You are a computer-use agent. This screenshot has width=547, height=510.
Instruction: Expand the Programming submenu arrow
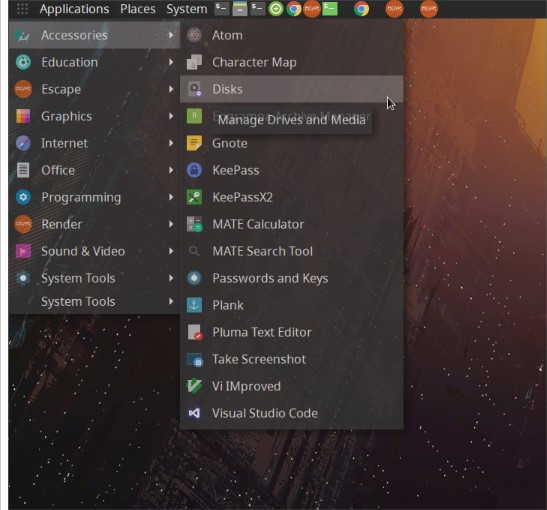pos(171,197)
